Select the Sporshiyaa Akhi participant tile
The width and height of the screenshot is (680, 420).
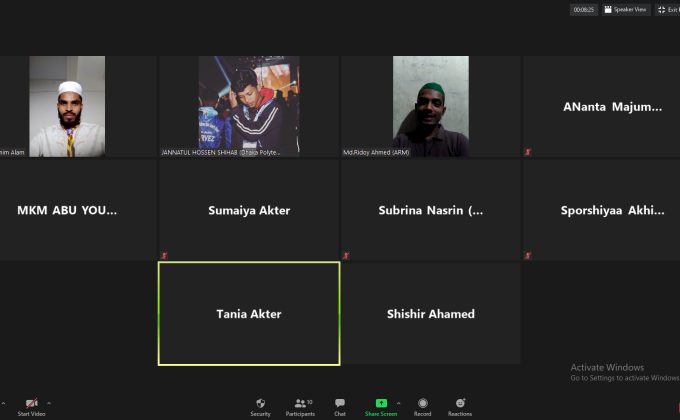602,210
